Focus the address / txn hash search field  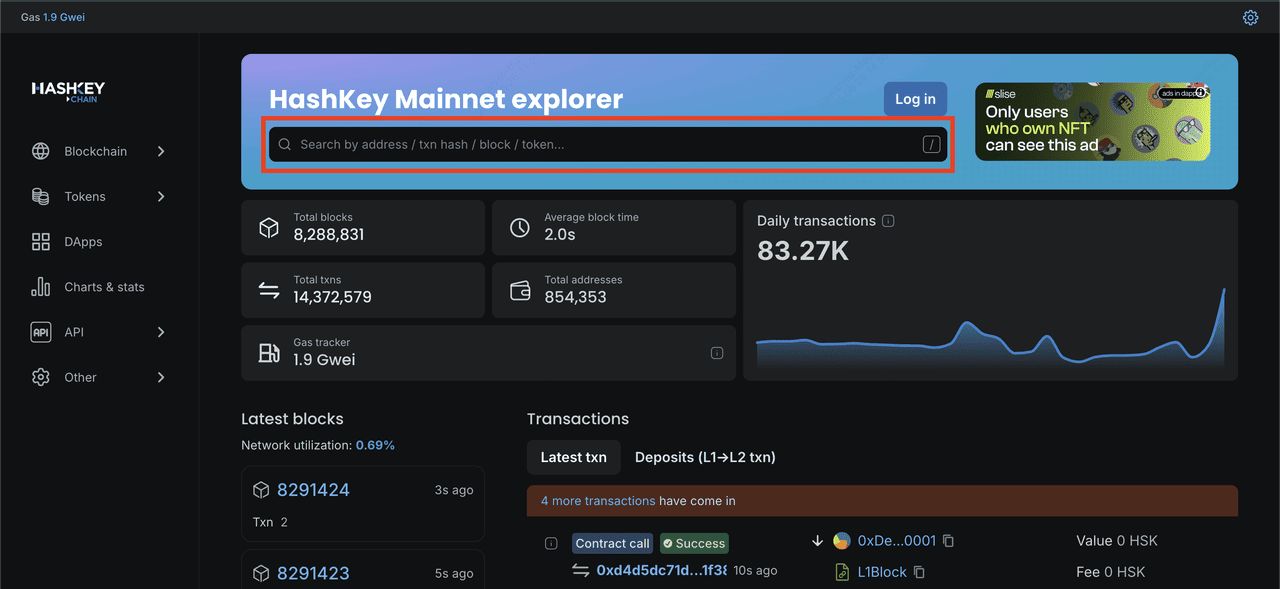pos(600,145)
